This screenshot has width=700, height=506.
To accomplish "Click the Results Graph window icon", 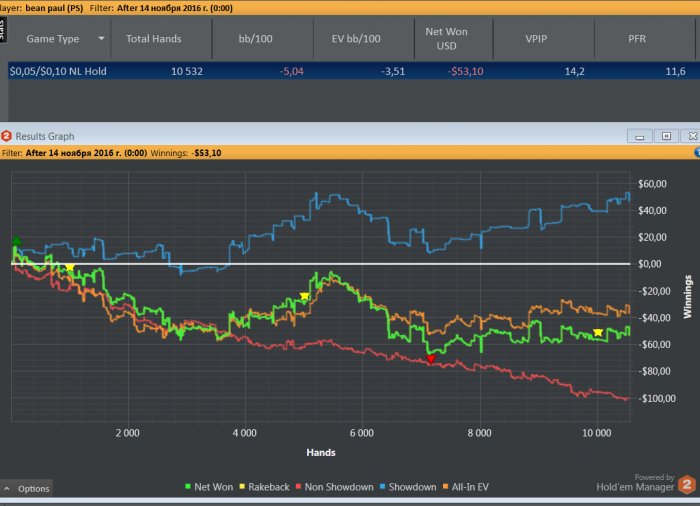I will click(x=7, y=136).
